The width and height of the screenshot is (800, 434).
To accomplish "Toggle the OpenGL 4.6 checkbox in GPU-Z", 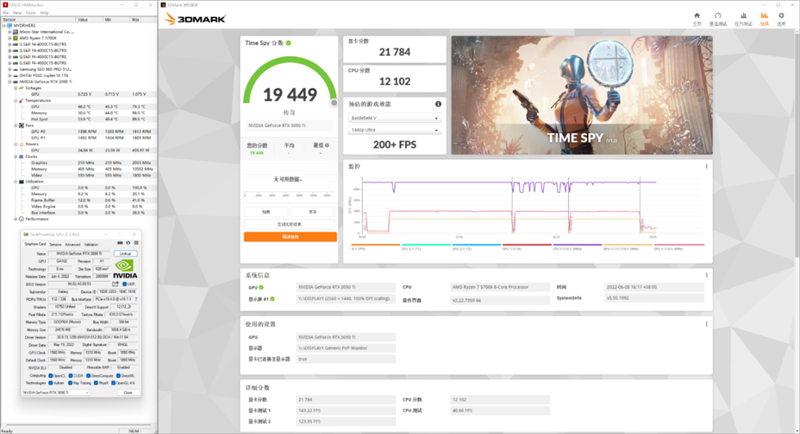I will tap(113, 383).
